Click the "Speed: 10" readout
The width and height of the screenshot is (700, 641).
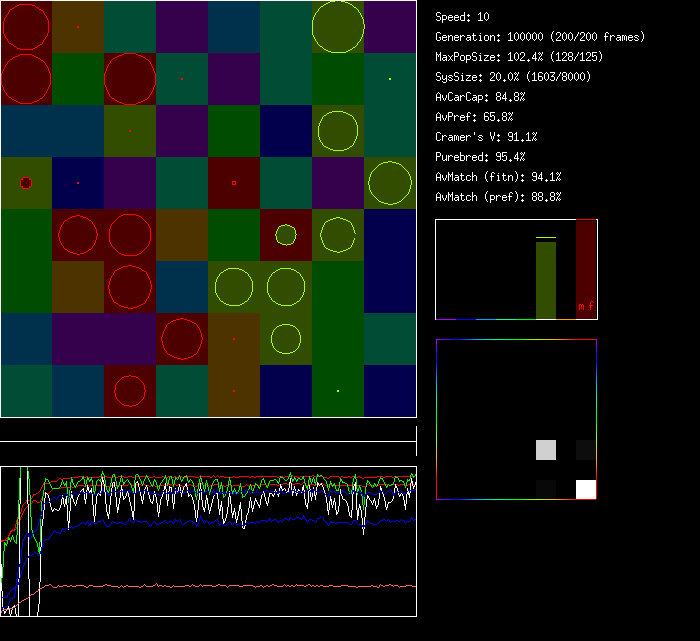pos(463,17)
